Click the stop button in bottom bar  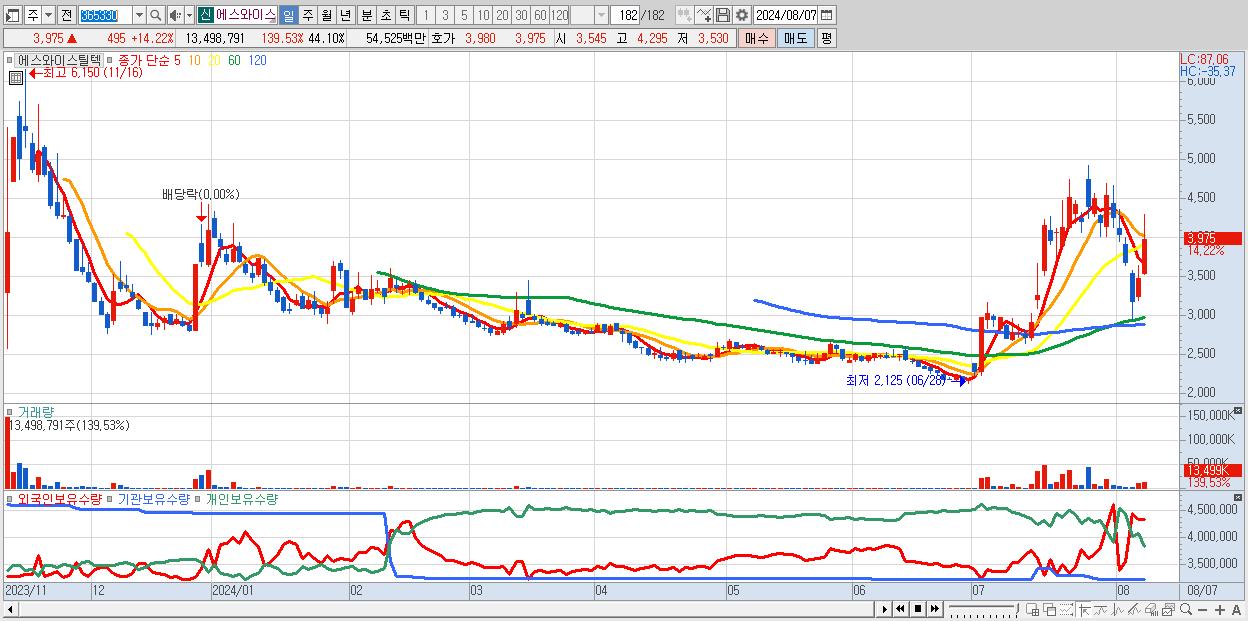(917, 609)
